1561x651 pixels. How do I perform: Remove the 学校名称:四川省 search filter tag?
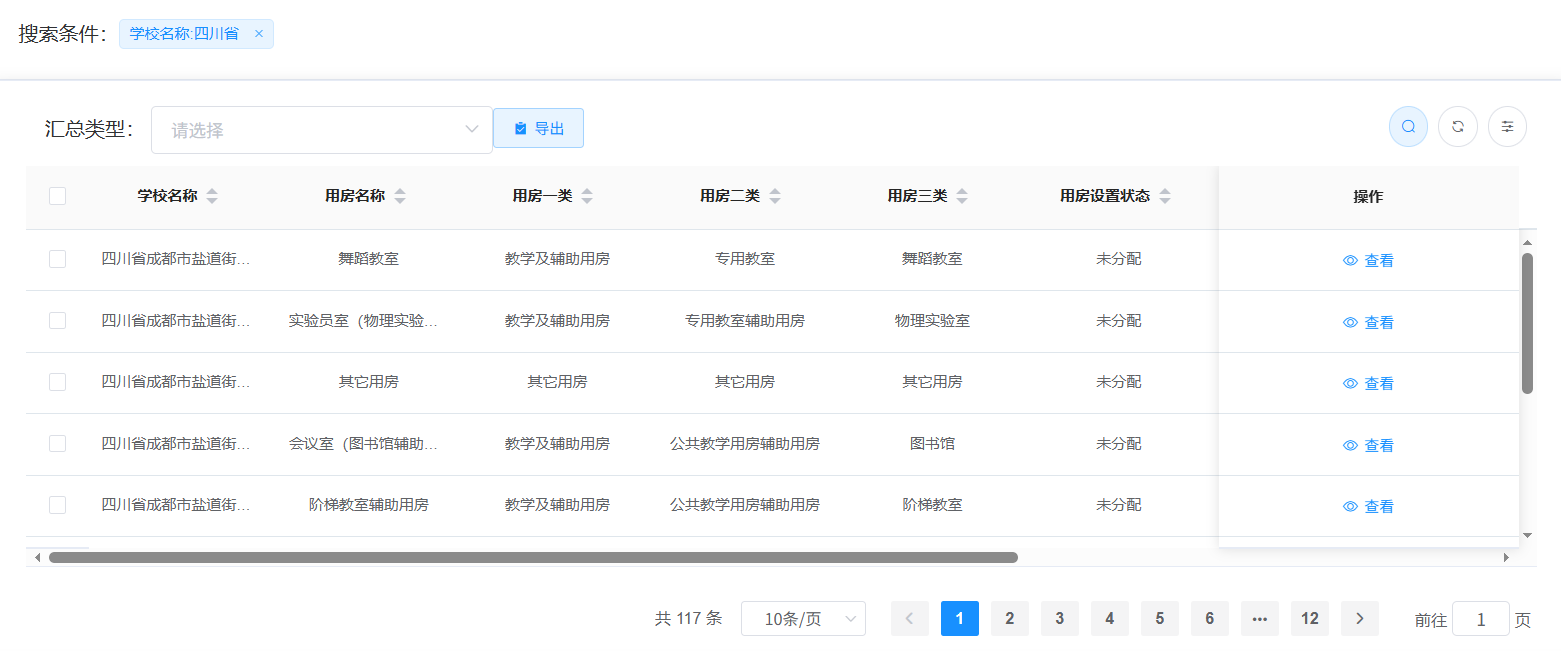259,34
